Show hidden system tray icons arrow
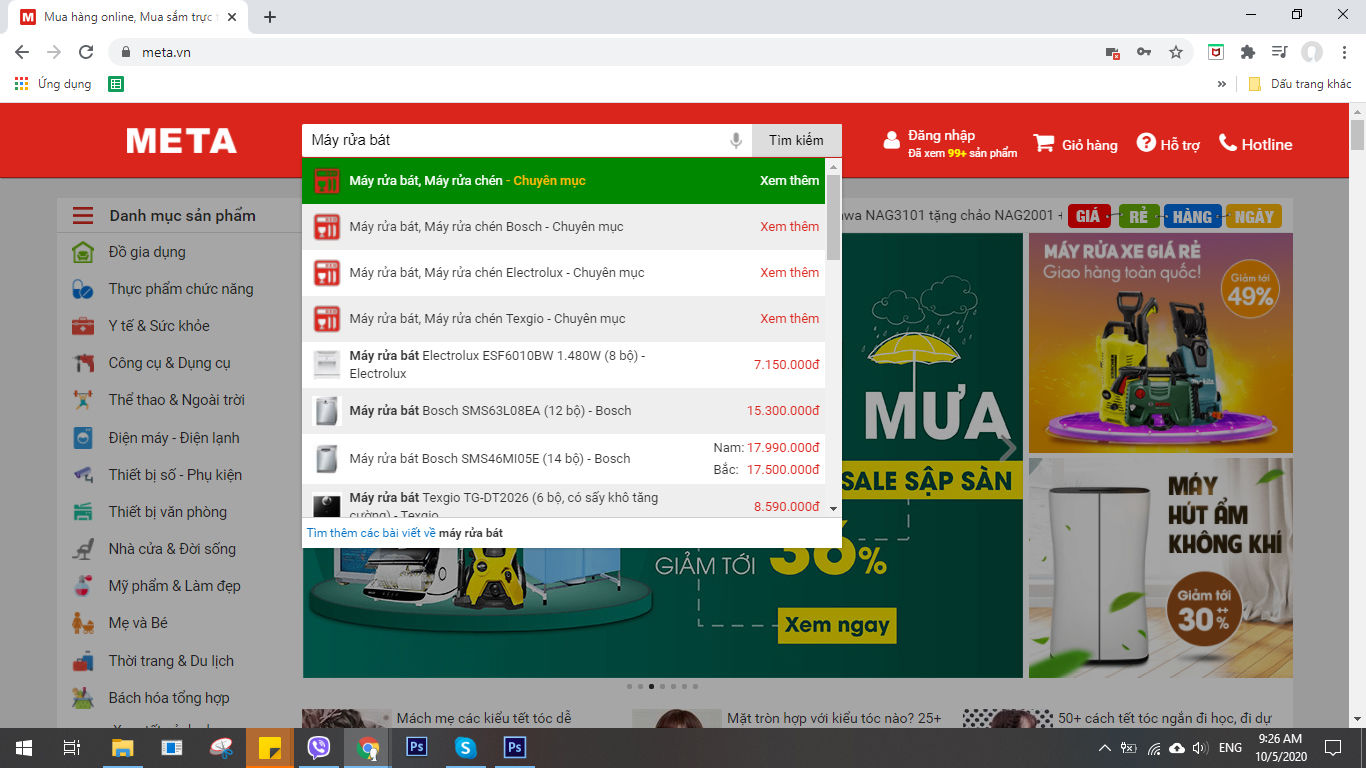1366x768 pixels. click(1104, 747)
